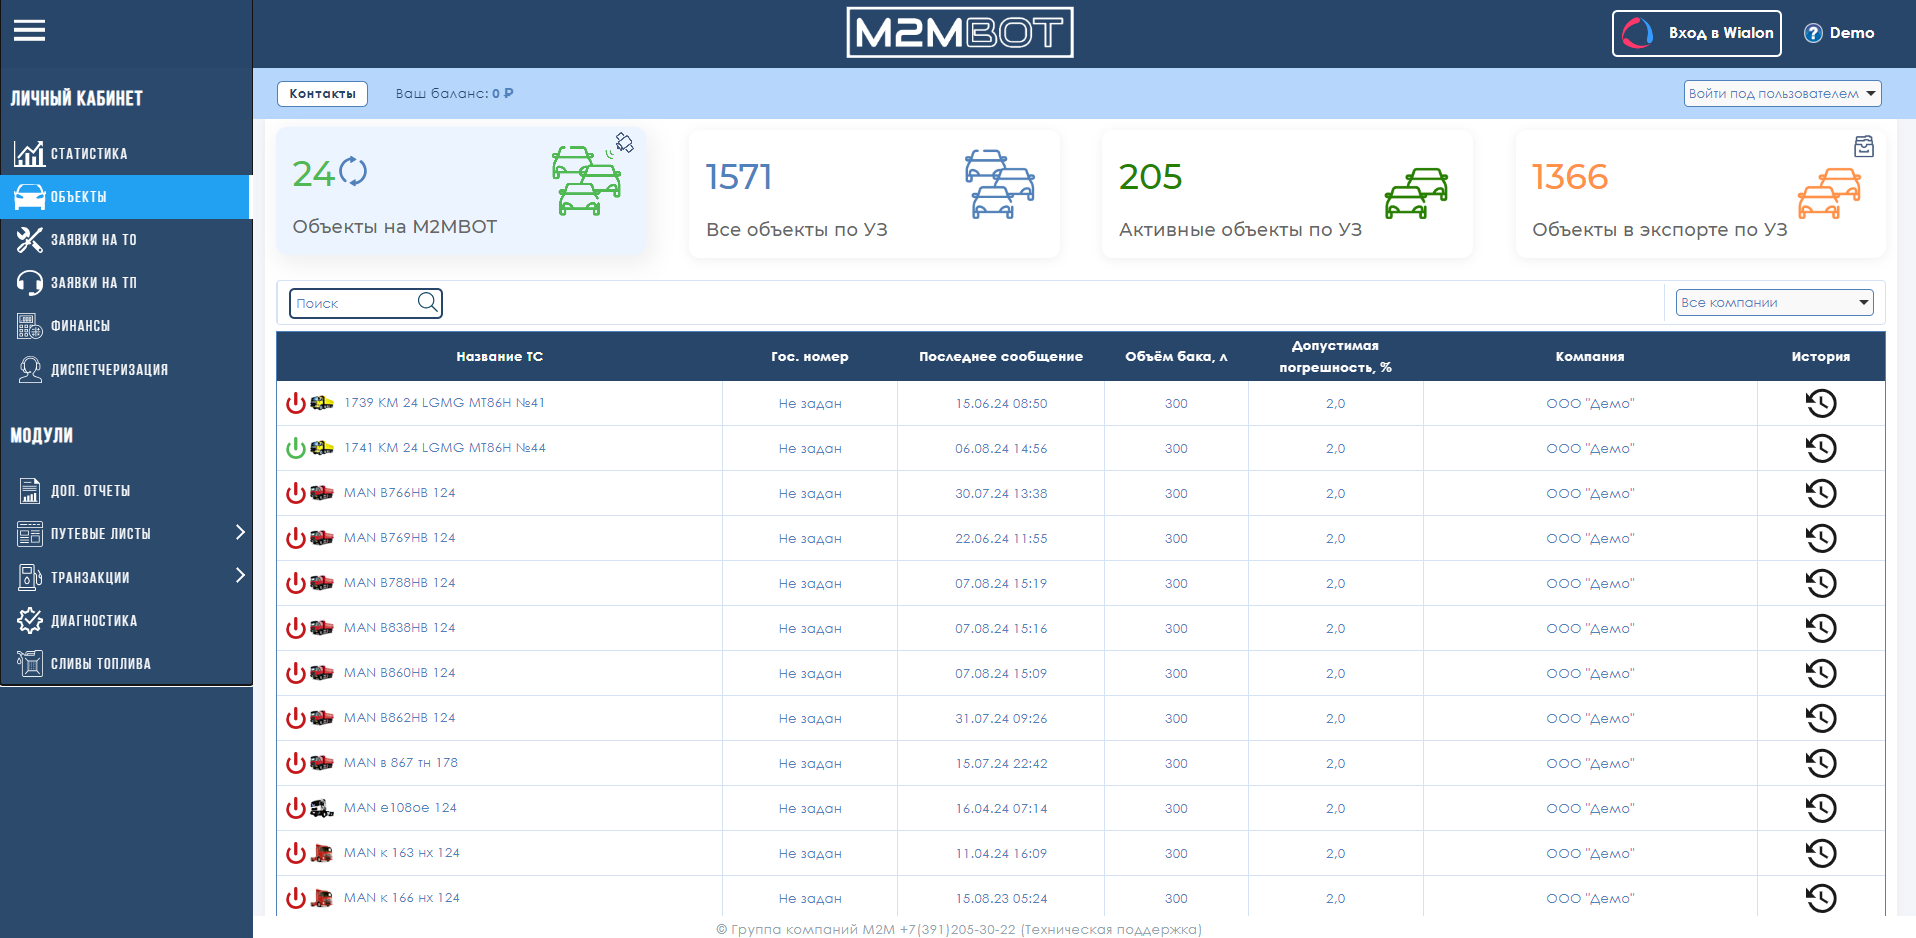The width and height of the screenshot is (1916, 938).
Task: Click vehicle icon of MAN е108ое 124
Action: click(321, 808)
